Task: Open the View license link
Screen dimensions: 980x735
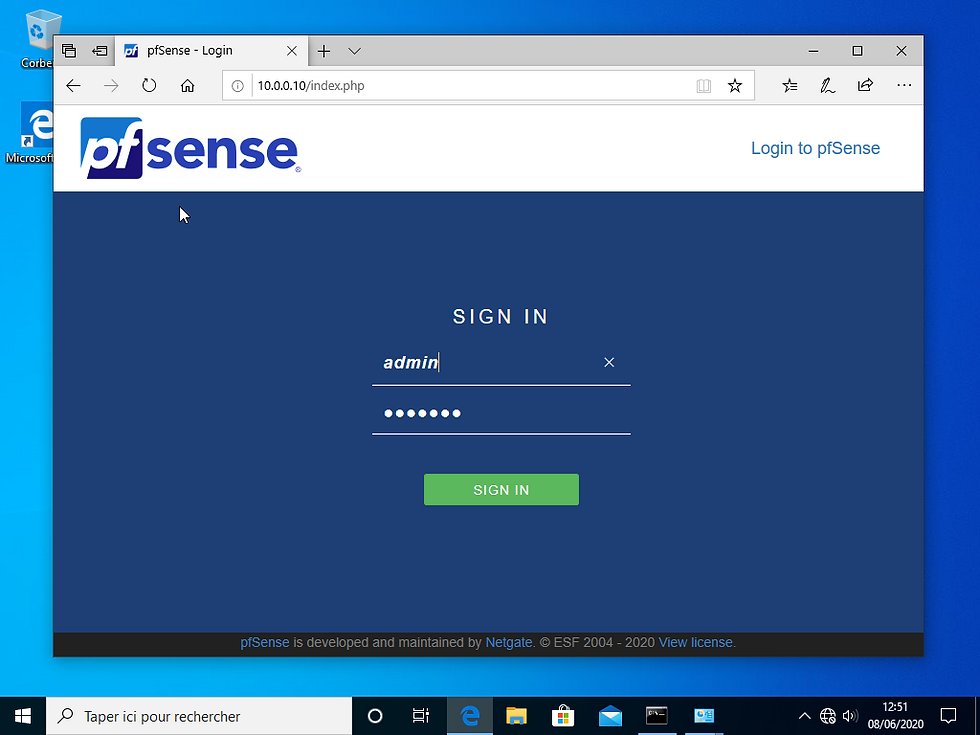Action: coord(696,642)
